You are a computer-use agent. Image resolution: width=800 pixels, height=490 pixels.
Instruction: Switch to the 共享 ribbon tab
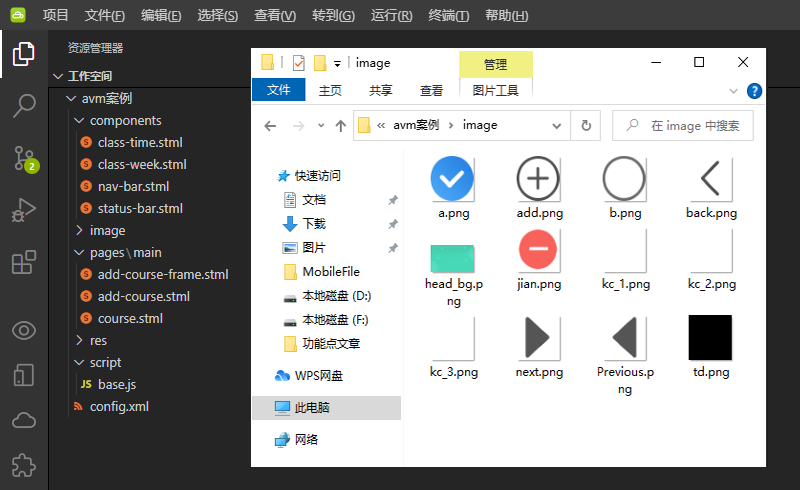click(x=381, y=90)
